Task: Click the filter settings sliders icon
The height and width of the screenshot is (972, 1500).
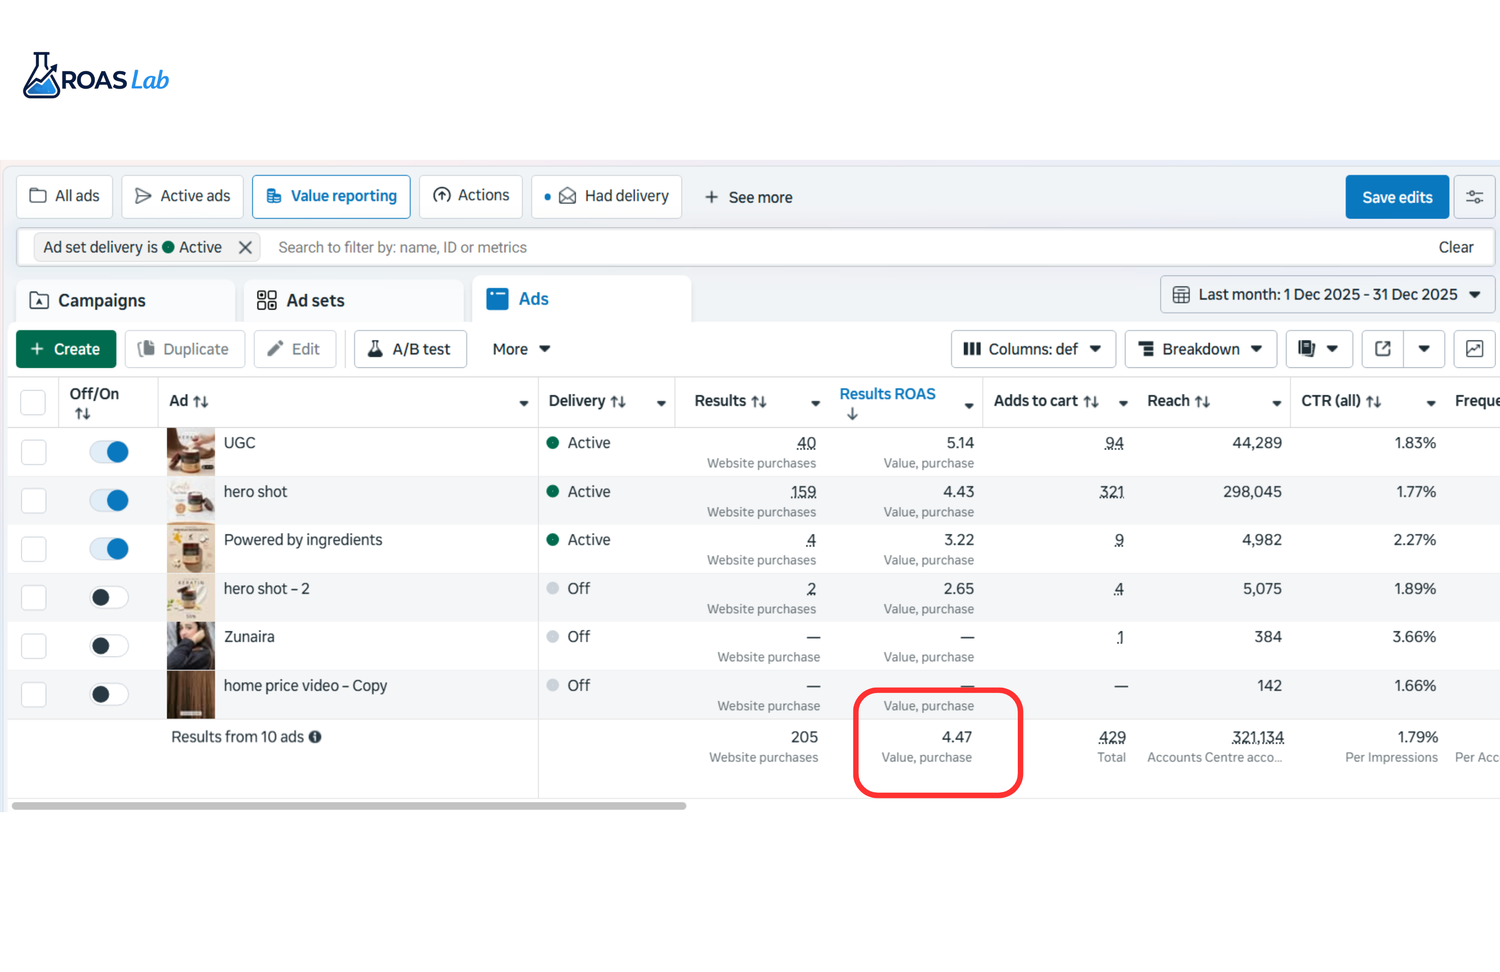Action: click(1474, 197)
